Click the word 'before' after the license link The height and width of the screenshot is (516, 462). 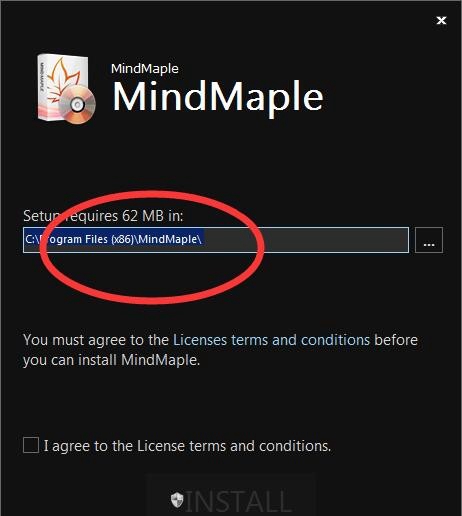pos(396,340)
